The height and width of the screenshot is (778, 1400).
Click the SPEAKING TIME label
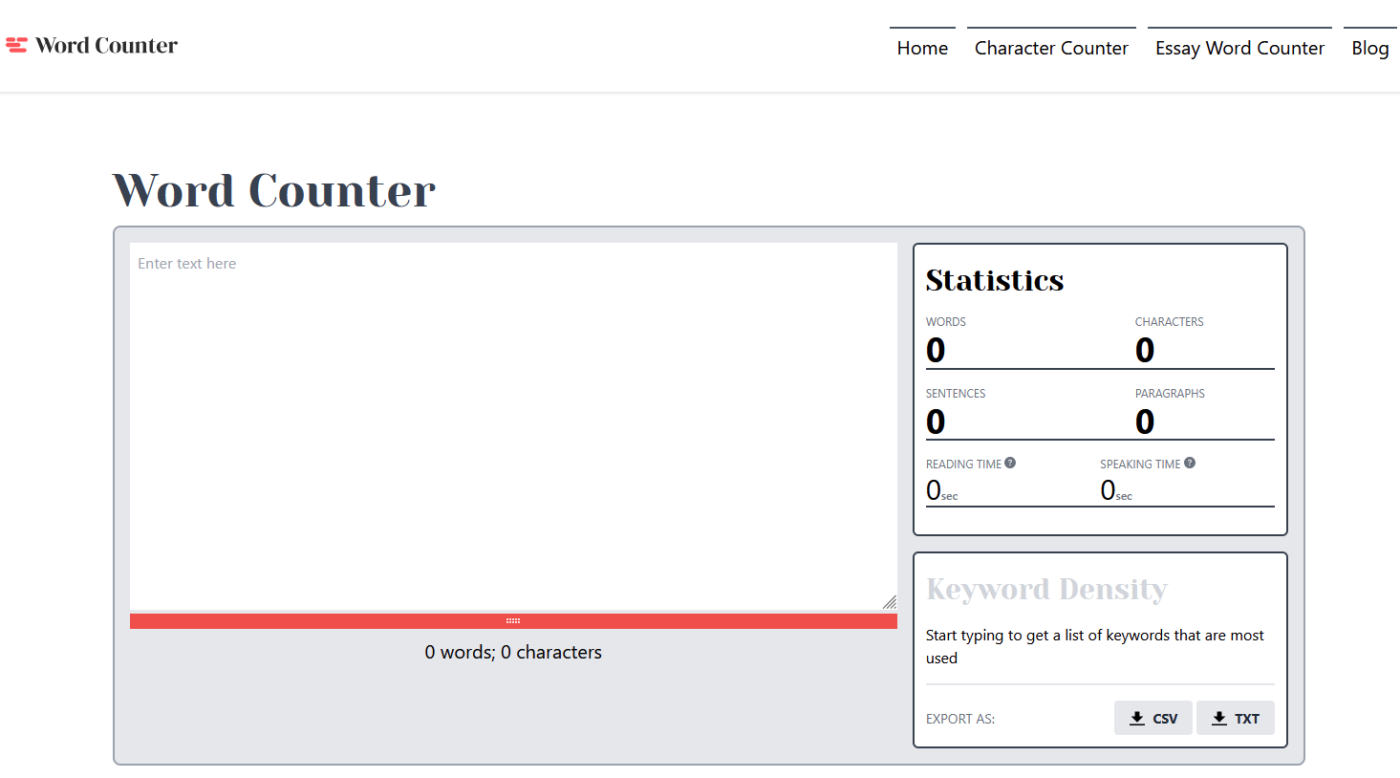click(x=1140, y=464)
